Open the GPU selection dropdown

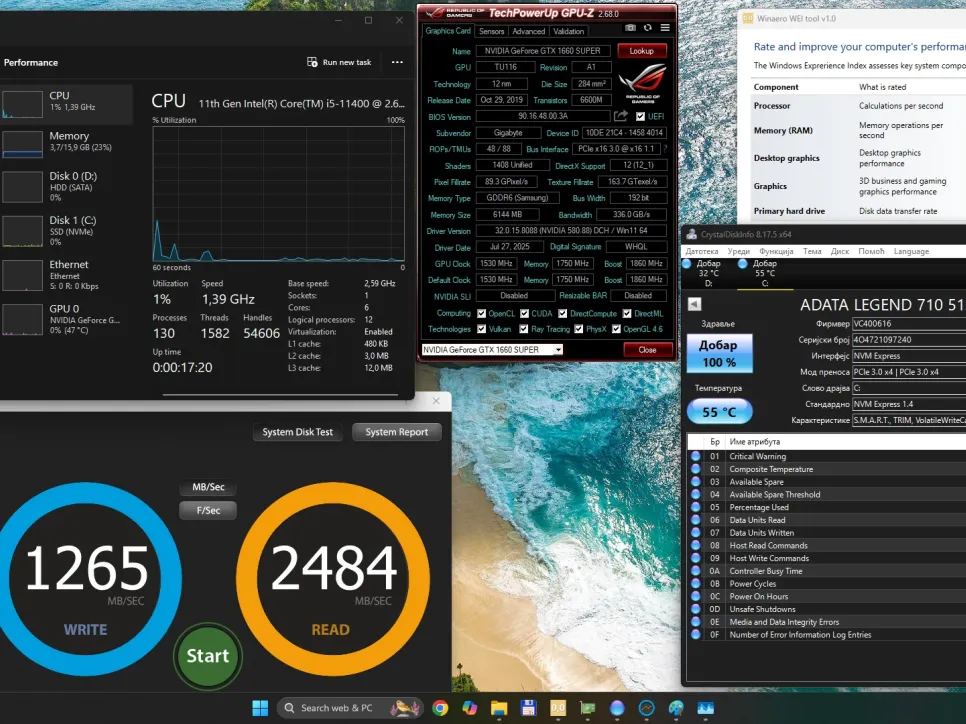557,350
